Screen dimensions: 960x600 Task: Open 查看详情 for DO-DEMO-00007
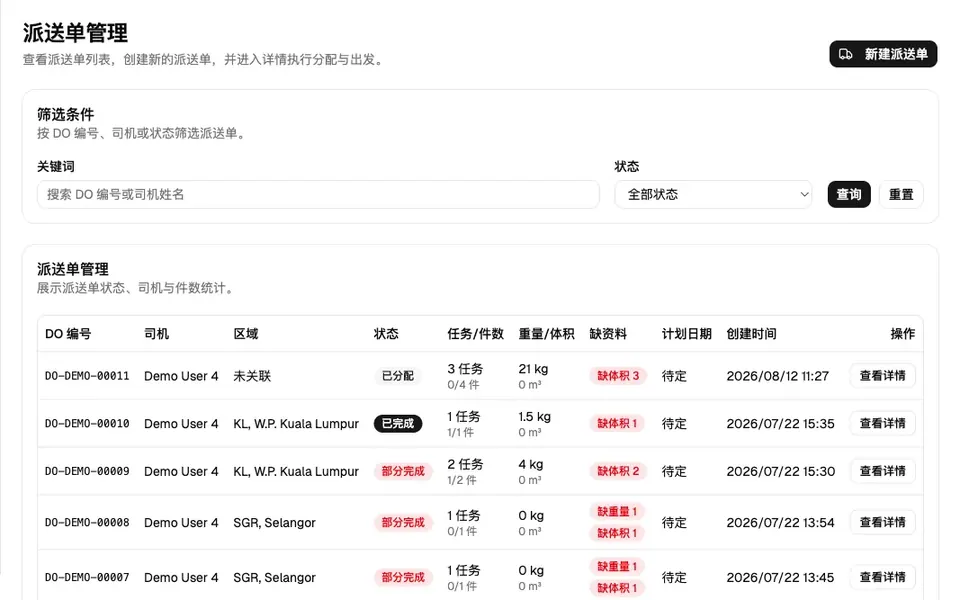pyautogui.click(x=882, y=577)
